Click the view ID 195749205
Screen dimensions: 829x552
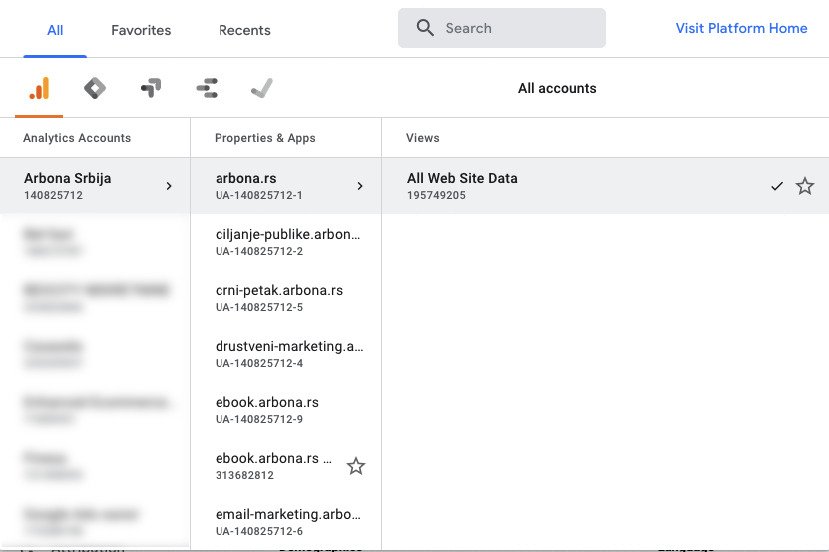(x=436, y=195)
